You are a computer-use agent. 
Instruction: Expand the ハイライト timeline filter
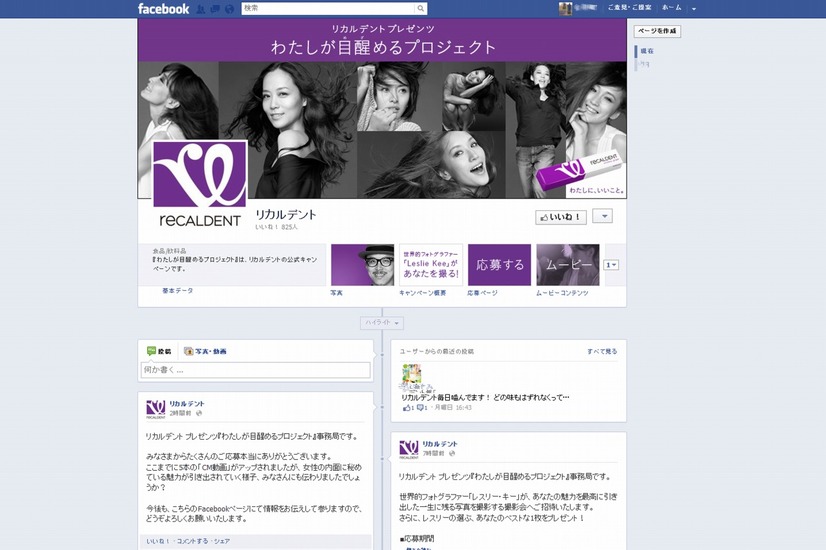(382, 323)
